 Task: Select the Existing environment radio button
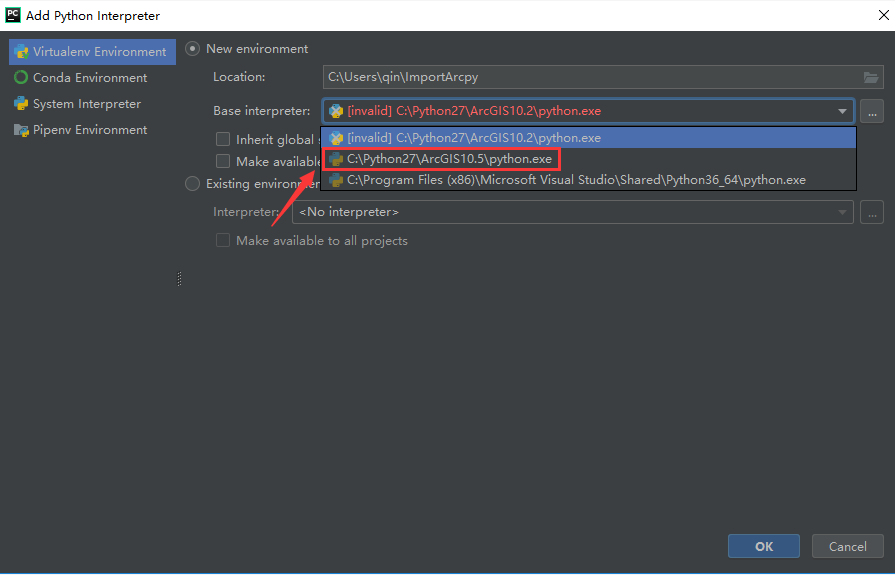tap(193, 184)
